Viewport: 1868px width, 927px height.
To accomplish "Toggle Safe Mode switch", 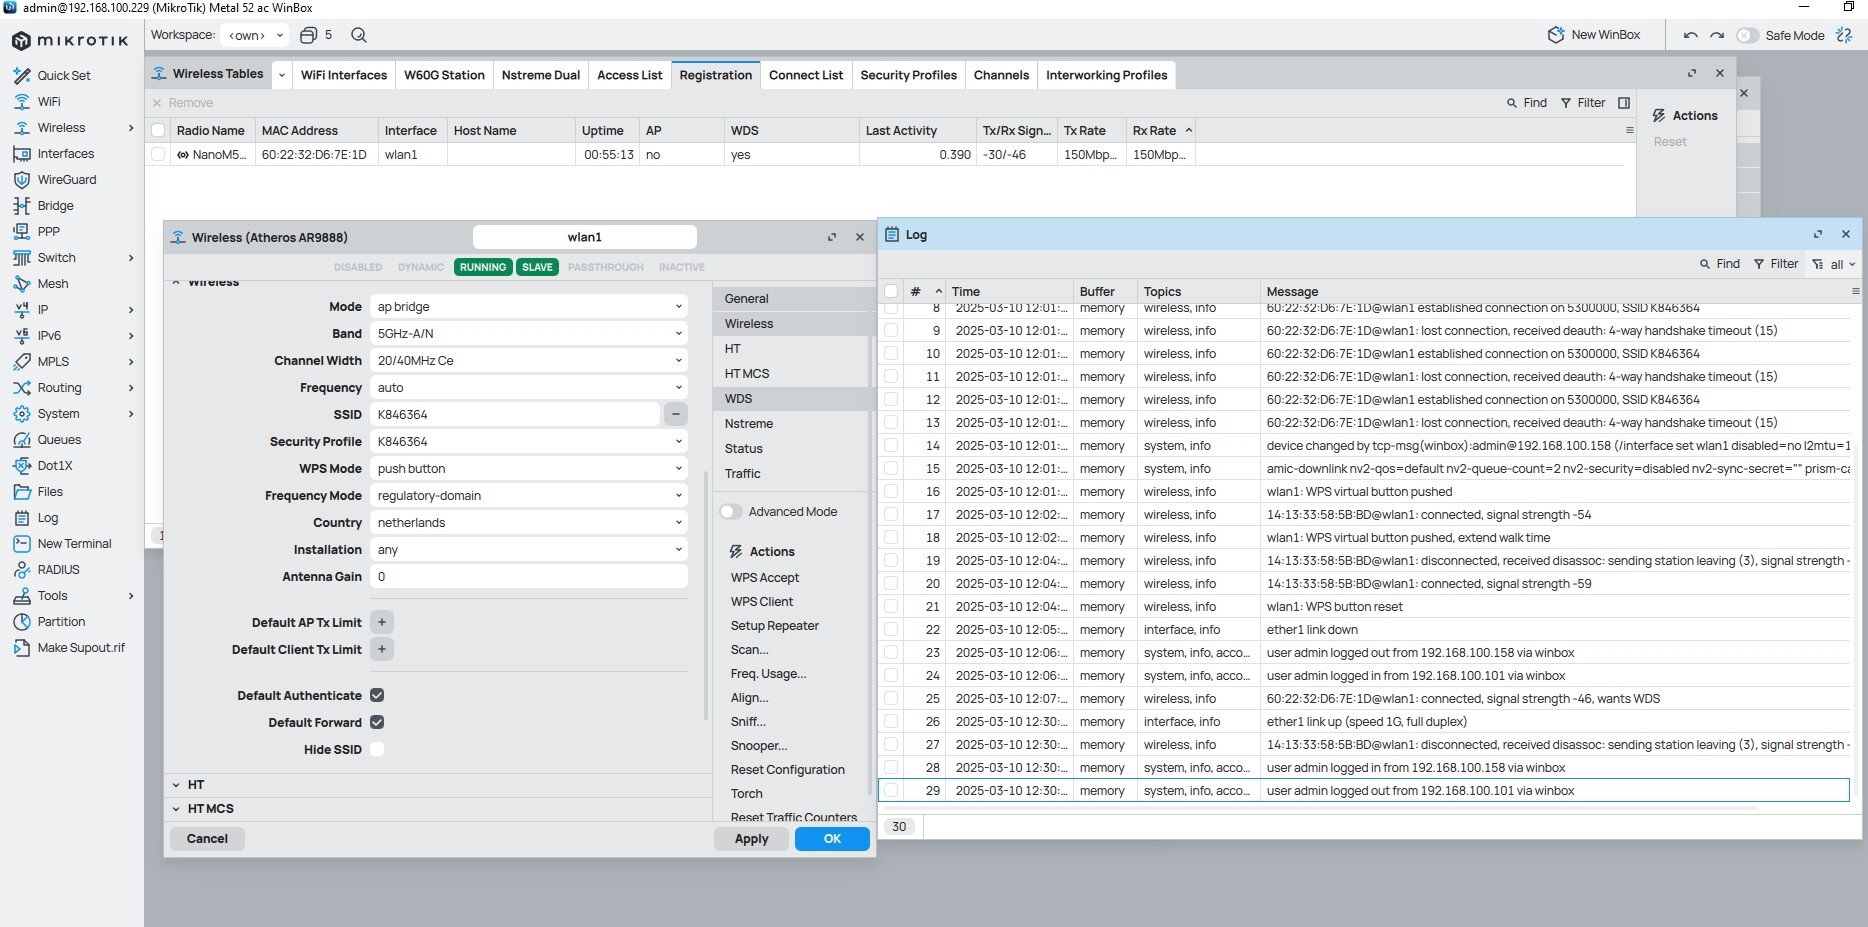I will coord(1747,35).
